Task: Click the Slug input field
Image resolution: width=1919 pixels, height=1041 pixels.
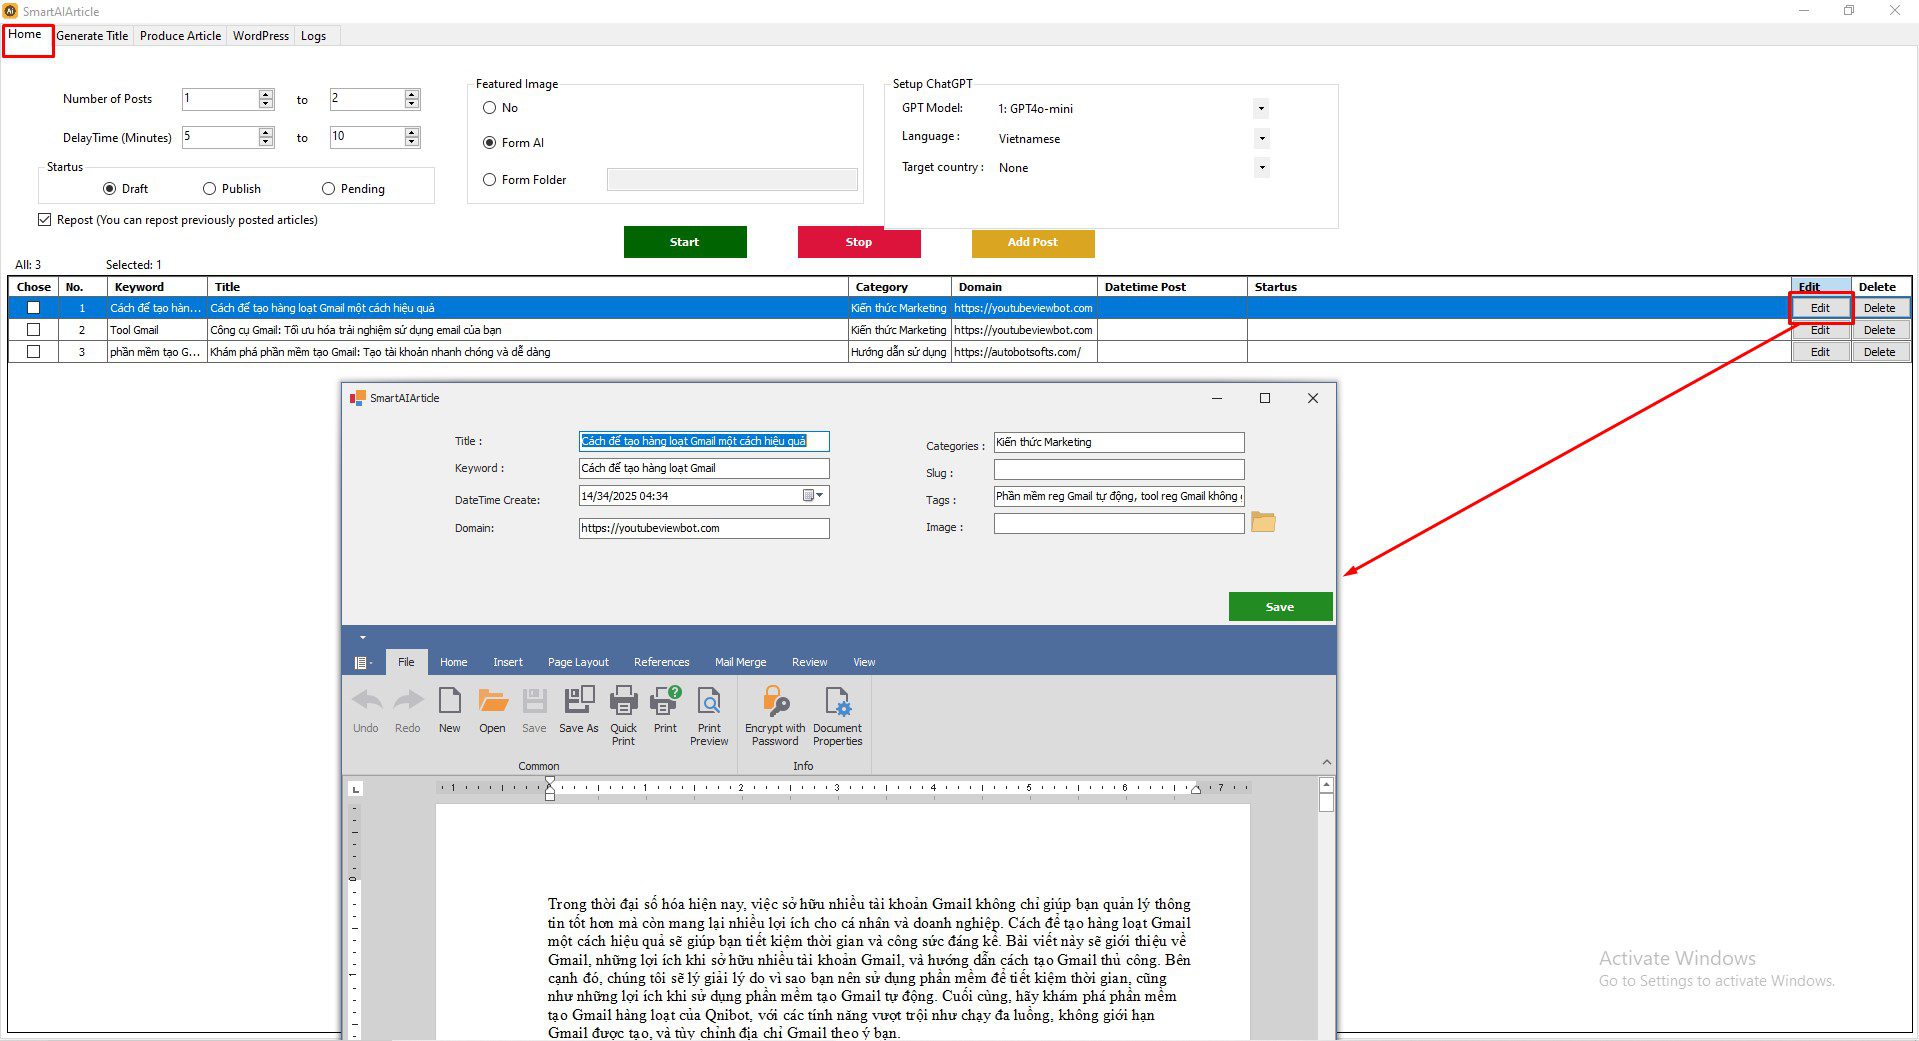Action: (1119, 470)
